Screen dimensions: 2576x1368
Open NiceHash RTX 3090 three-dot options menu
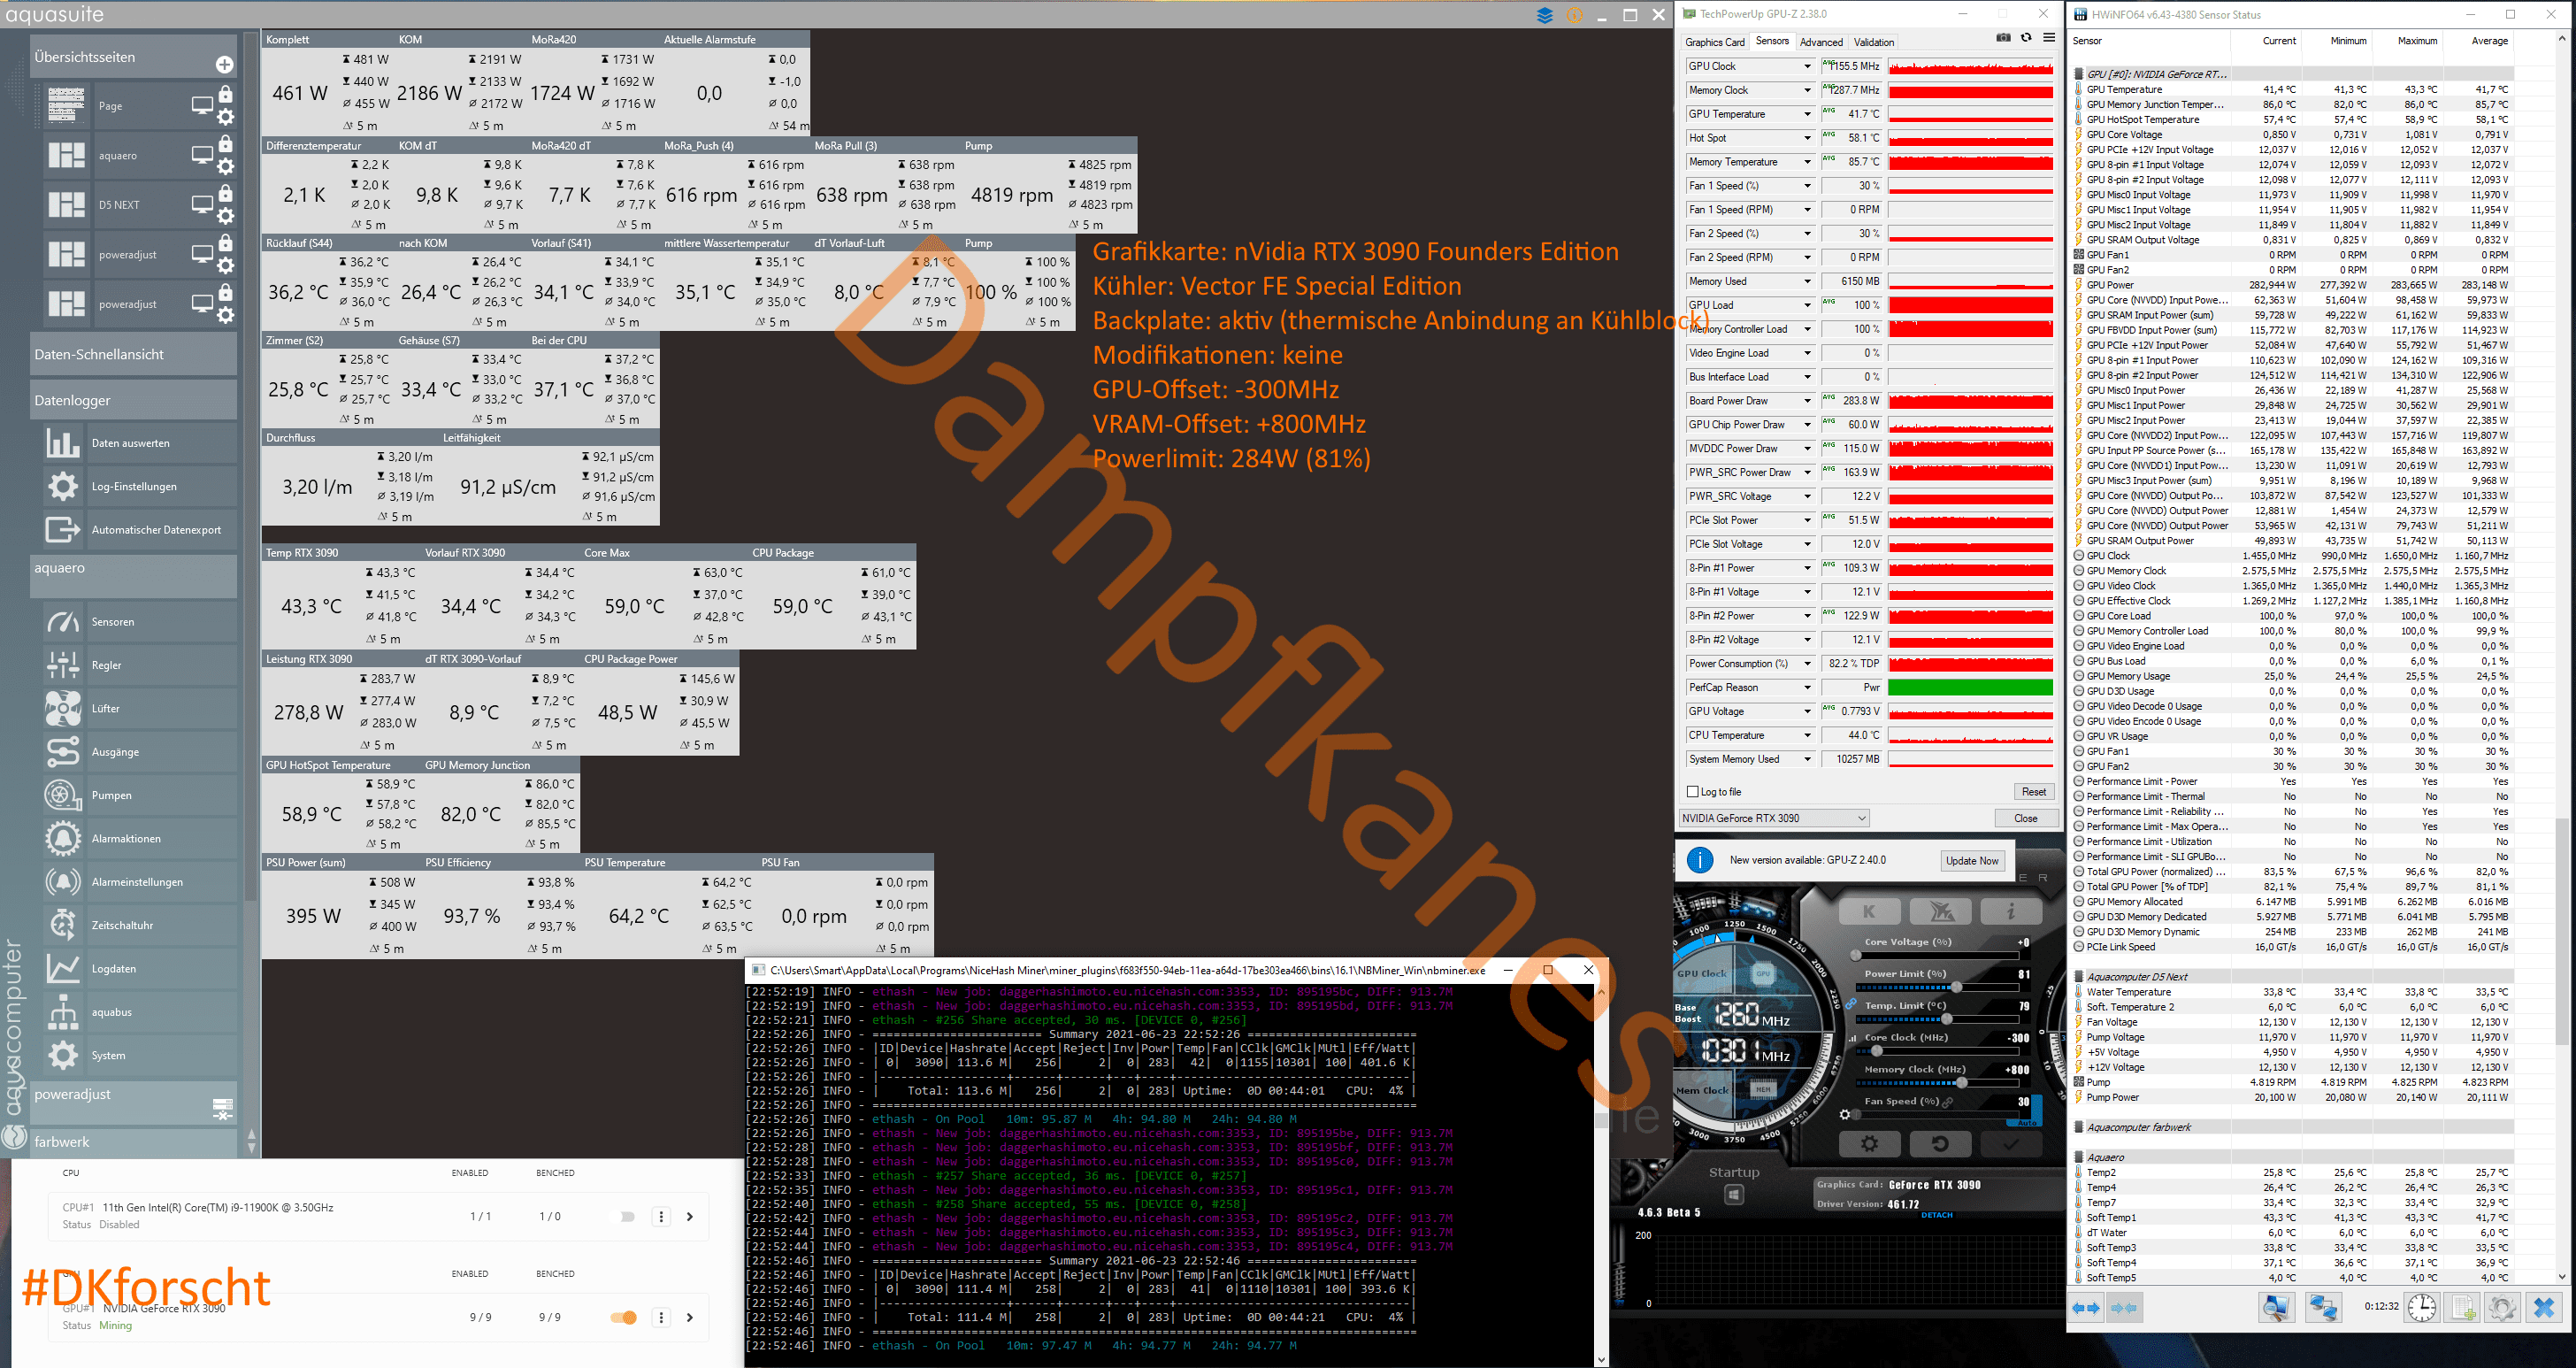tap(661, 1318)
